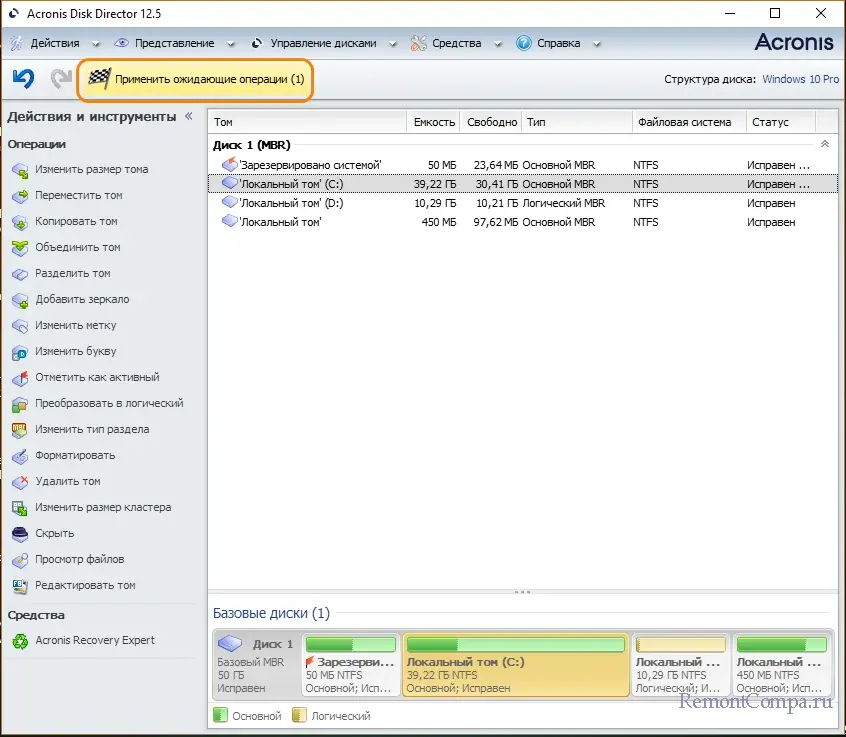Click the Форматировать icon
This screenshot has height=737, width=846.
[20, 456]
